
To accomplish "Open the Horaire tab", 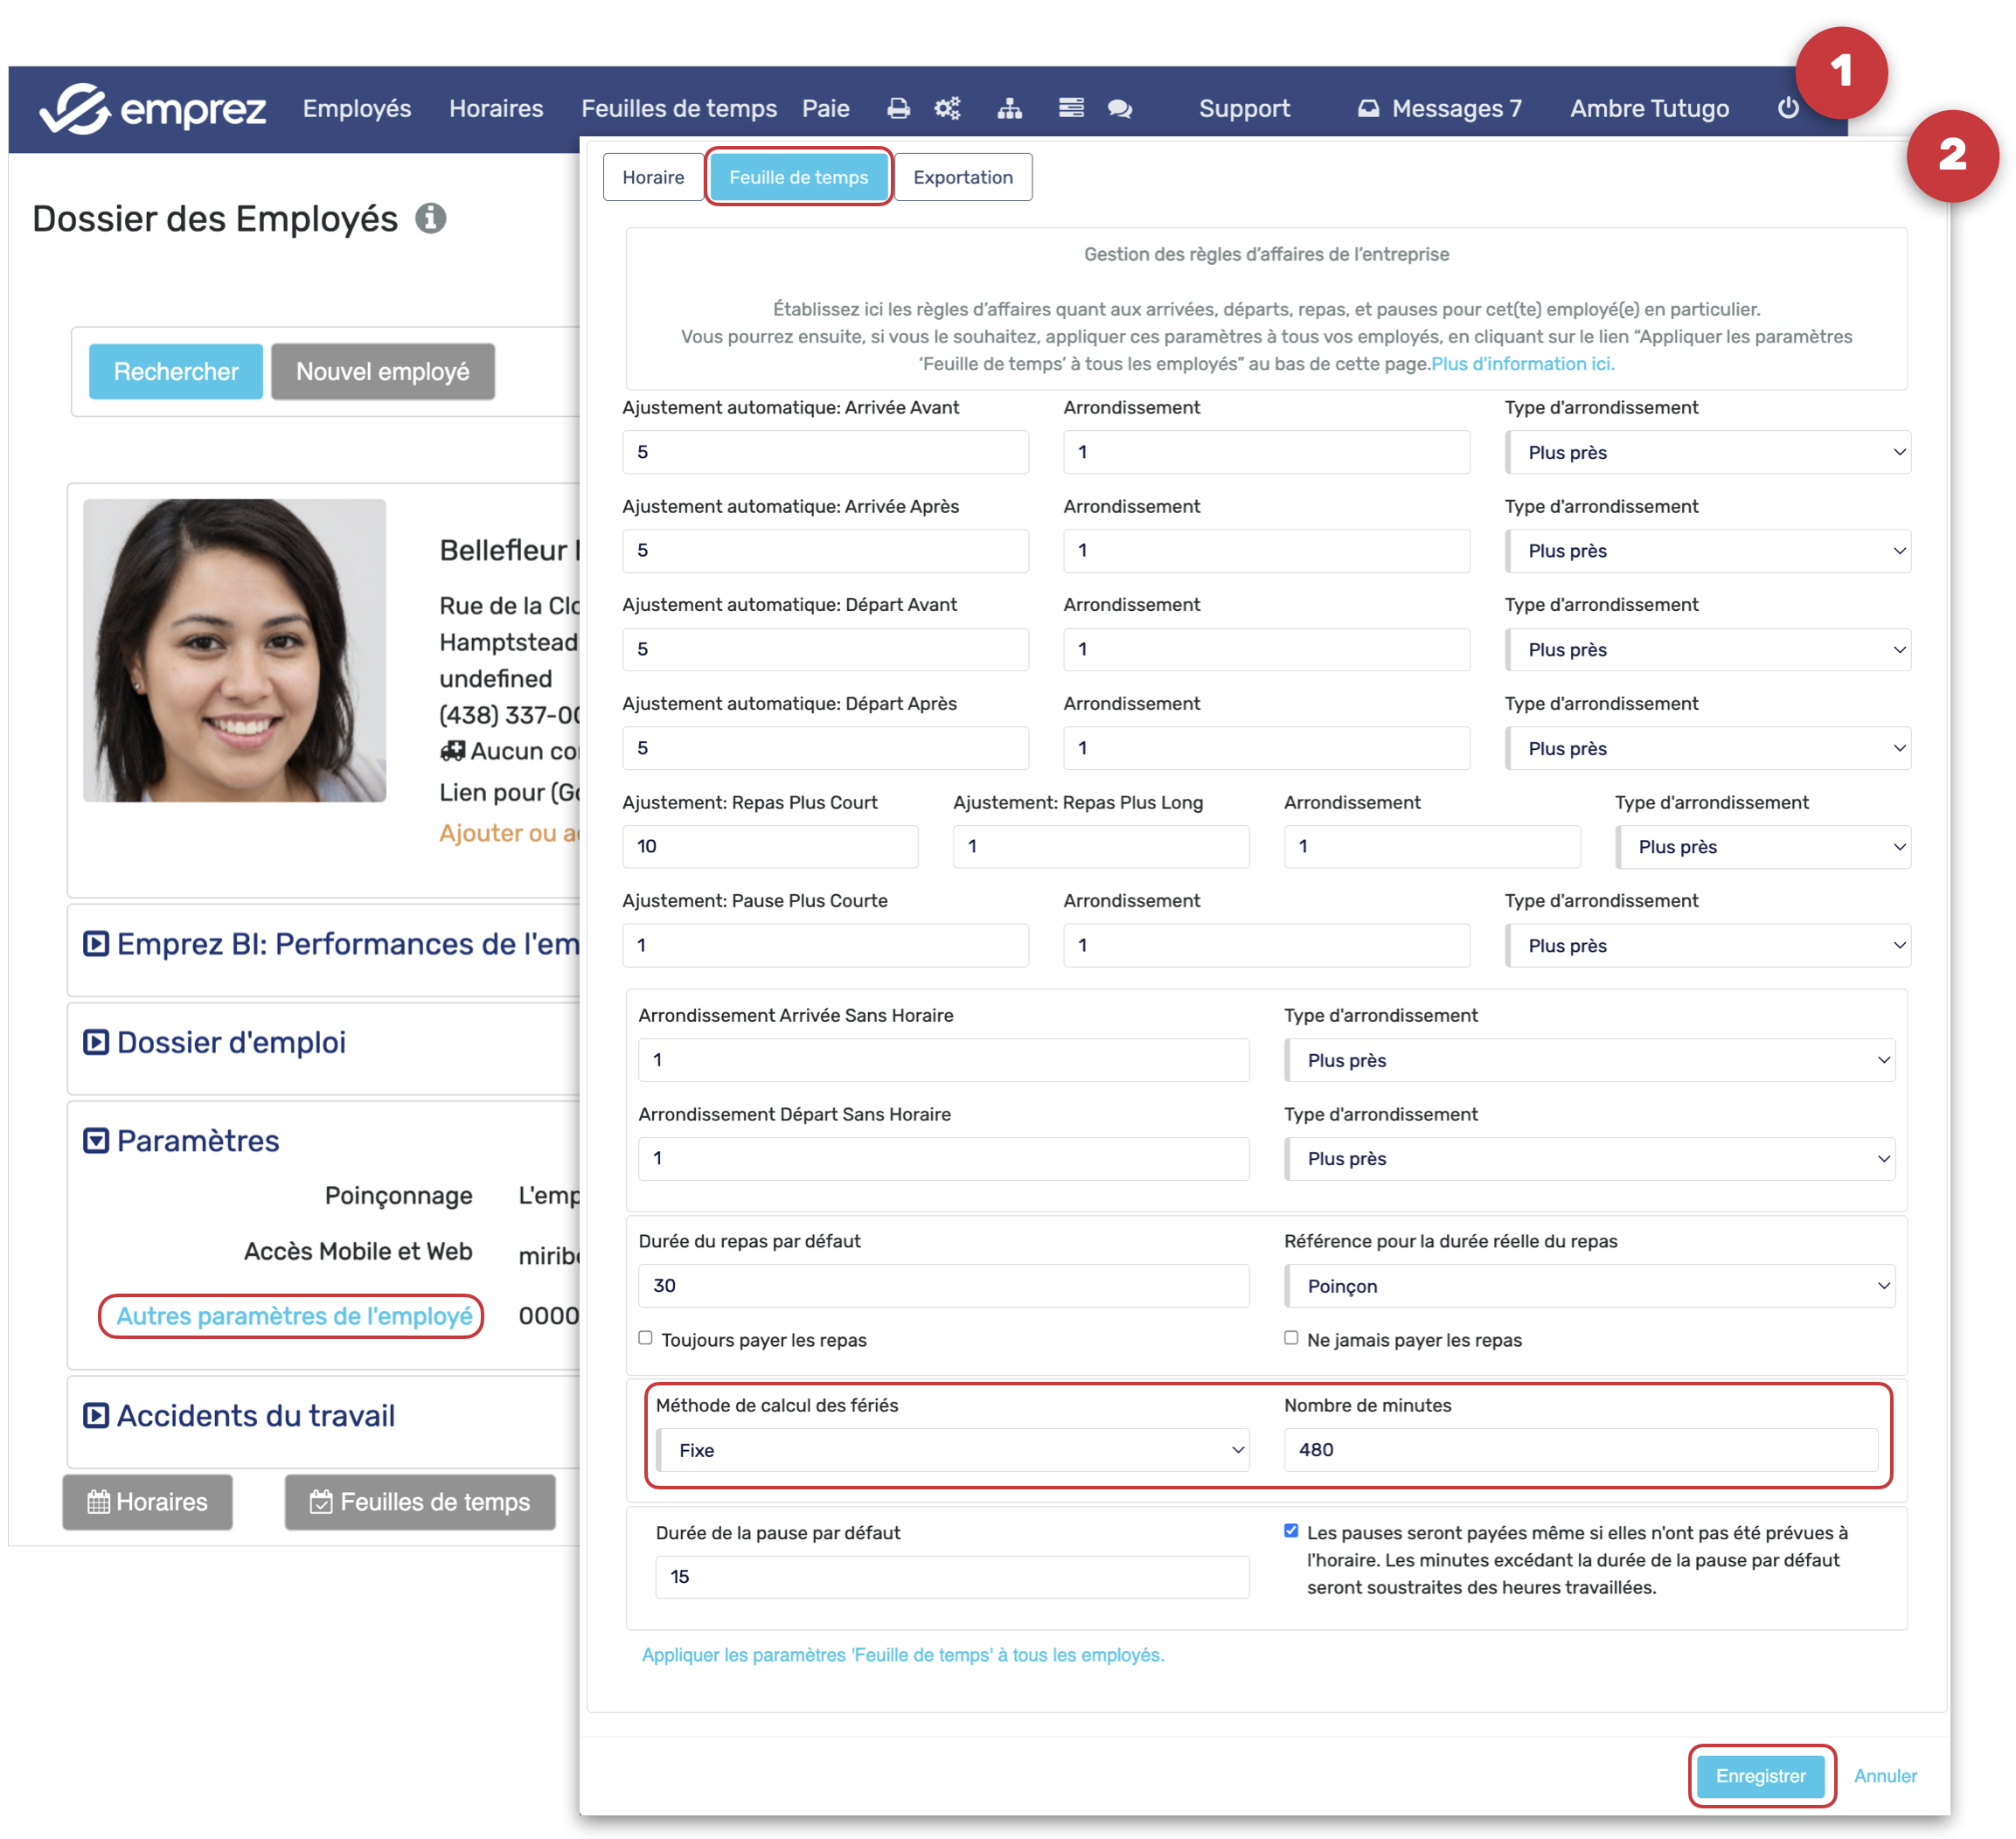I will tap(653, 177).
